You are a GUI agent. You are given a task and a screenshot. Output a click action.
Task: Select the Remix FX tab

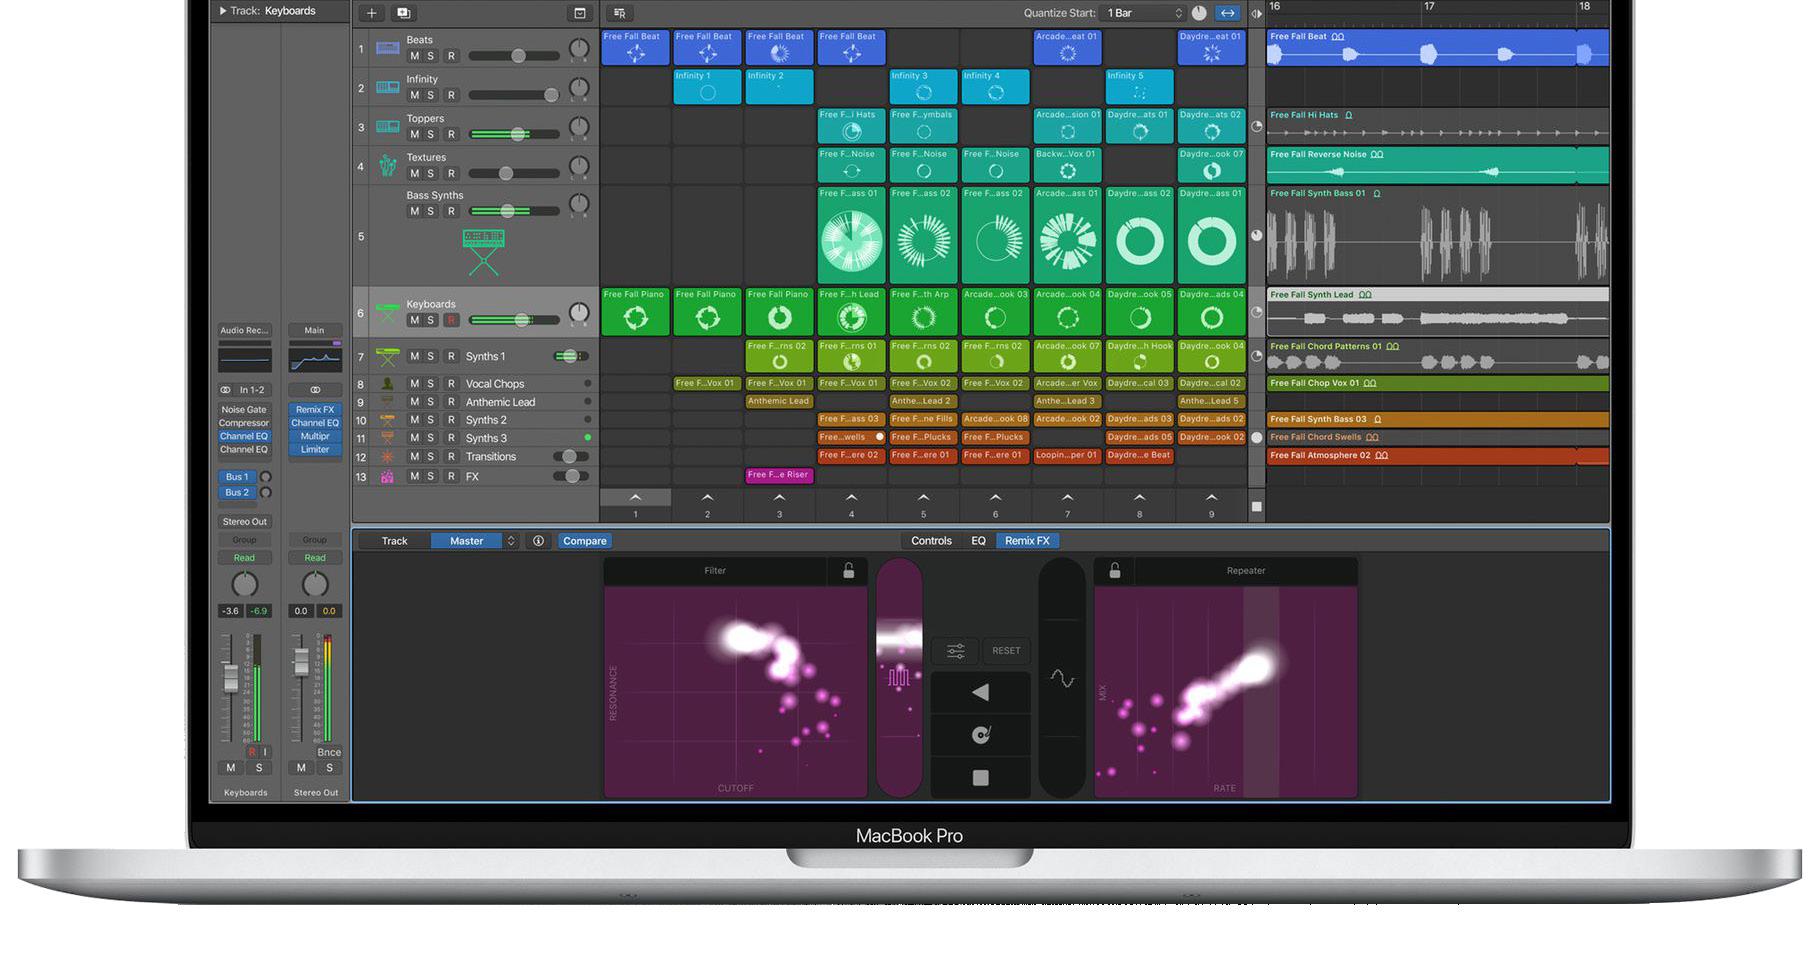point(1027,541)
